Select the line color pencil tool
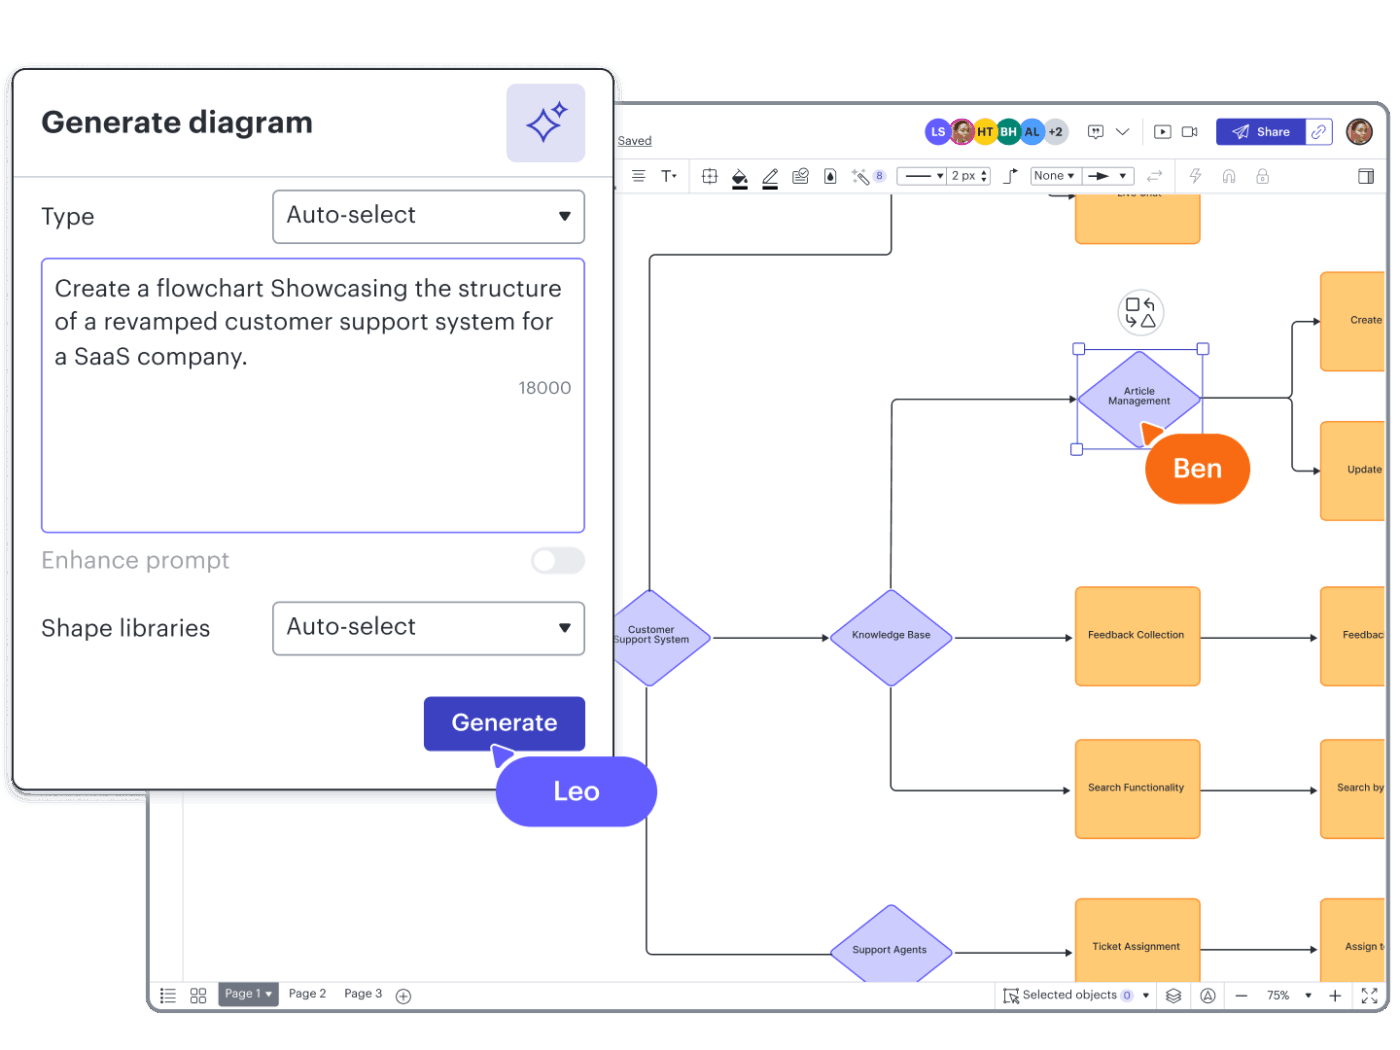The height and width of the screenshot is (1050, 1400). pos(770,176)
